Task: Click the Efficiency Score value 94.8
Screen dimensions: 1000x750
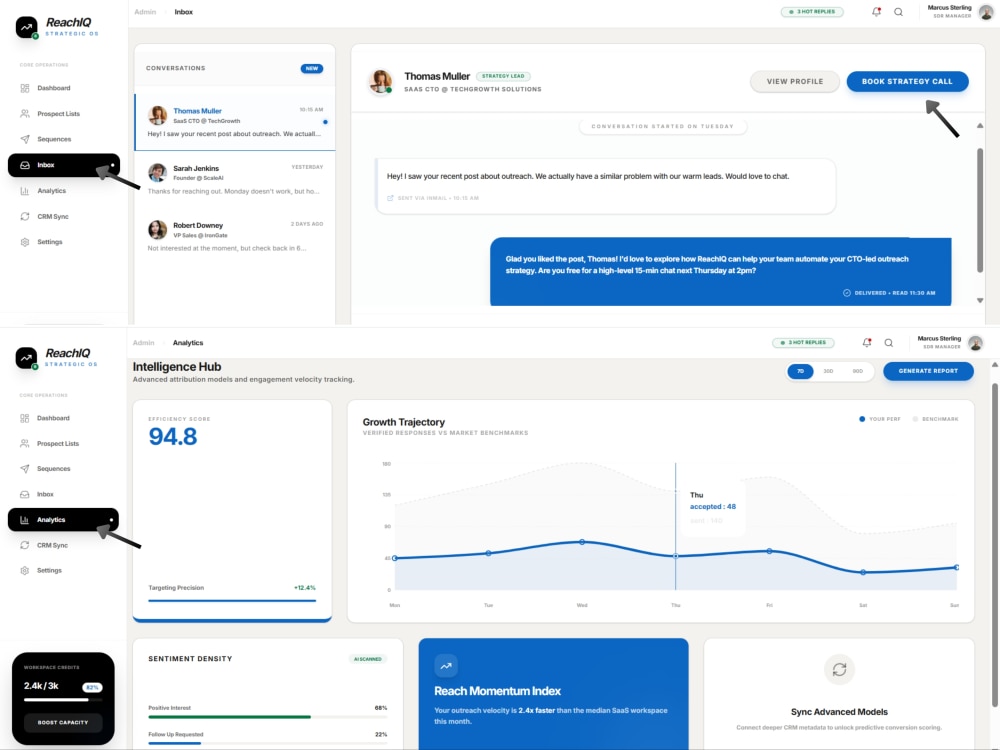Action: [x=173, y=437]
